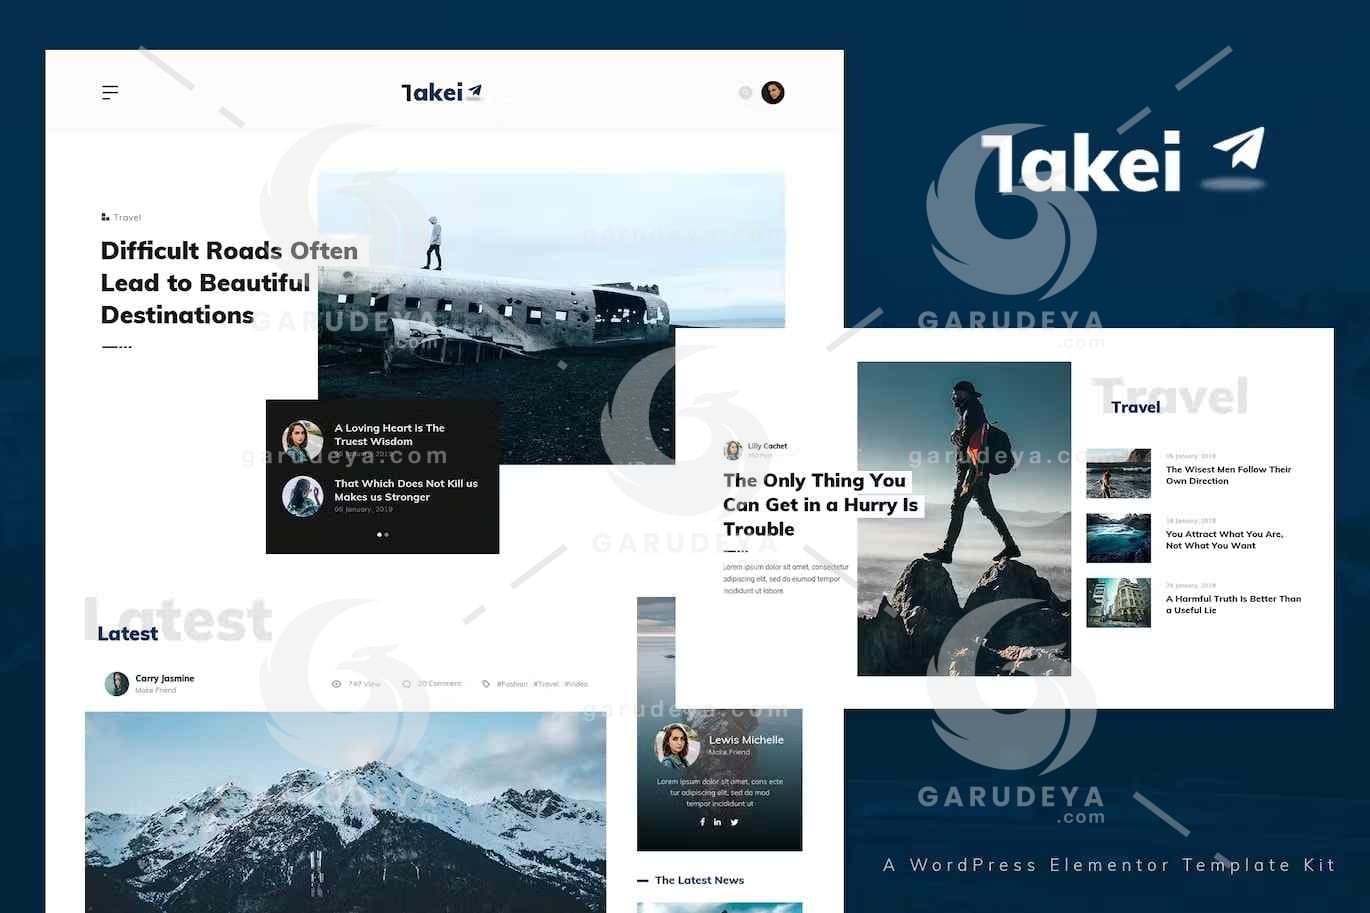Viewport: 1370px width, 913px height.
Task: Click 'A WordPress Elementor Template Kit' caption
Action: point(1109,865)
